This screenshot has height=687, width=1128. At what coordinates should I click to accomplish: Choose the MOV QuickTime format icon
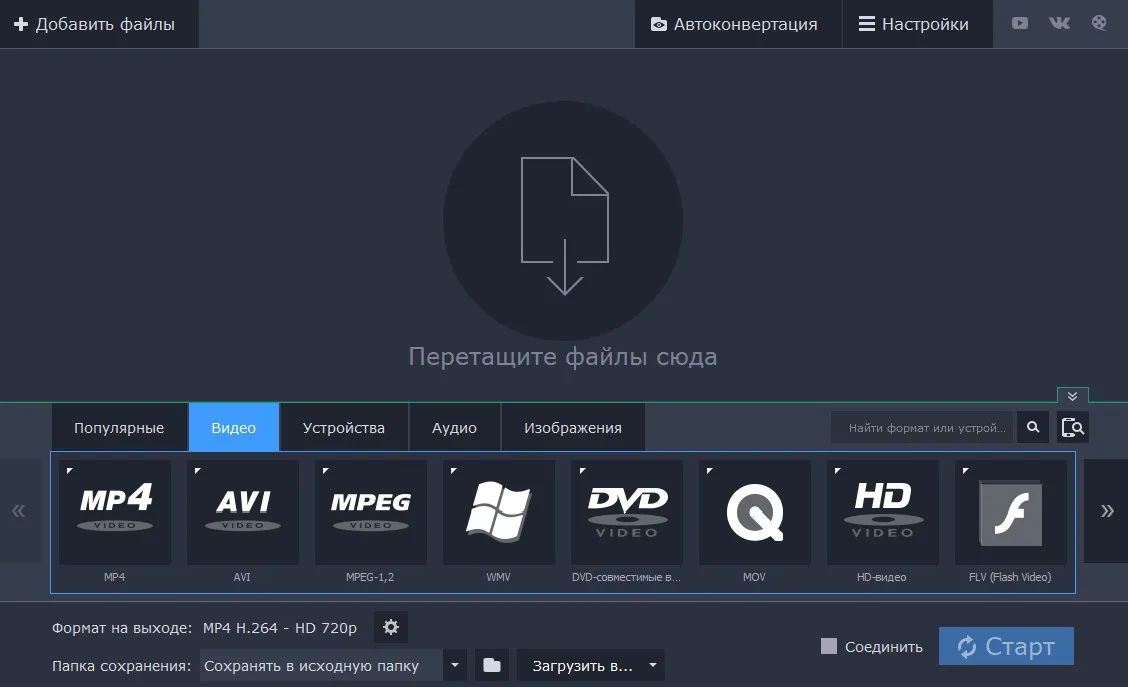coord(755,512)
